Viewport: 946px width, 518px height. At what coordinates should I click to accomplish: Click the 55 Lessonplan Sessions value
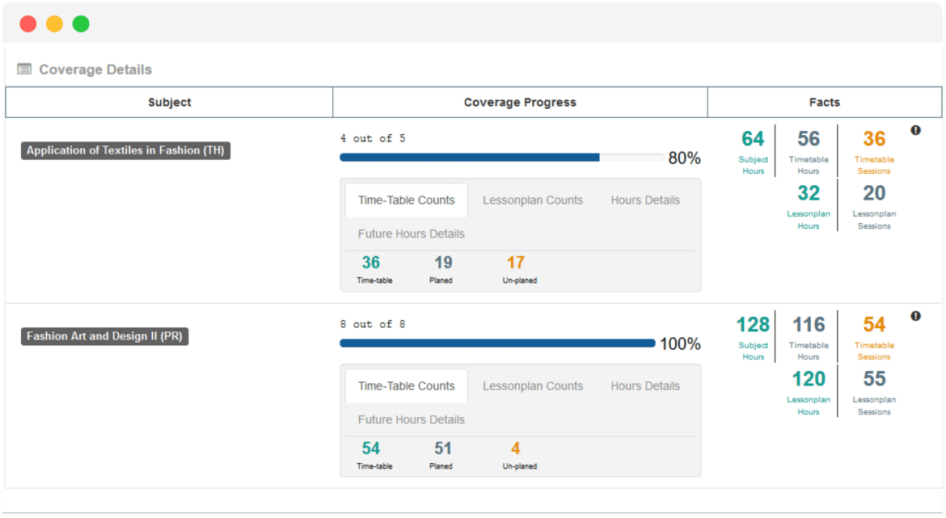pyautogui.click(x=874, y=379)
